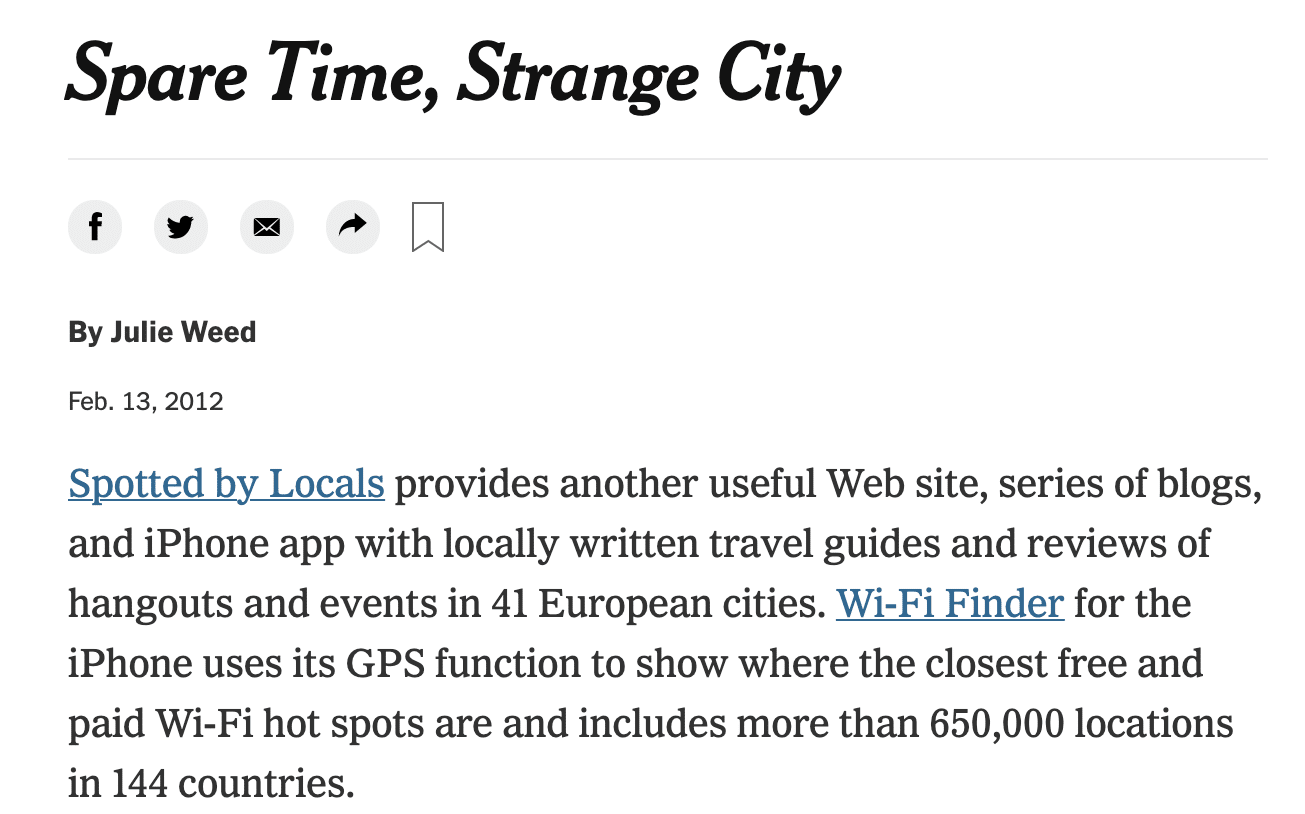Follow the Wi-Fi Finder link
Viewport: 1305px width, 814px height.
(950, 604)
